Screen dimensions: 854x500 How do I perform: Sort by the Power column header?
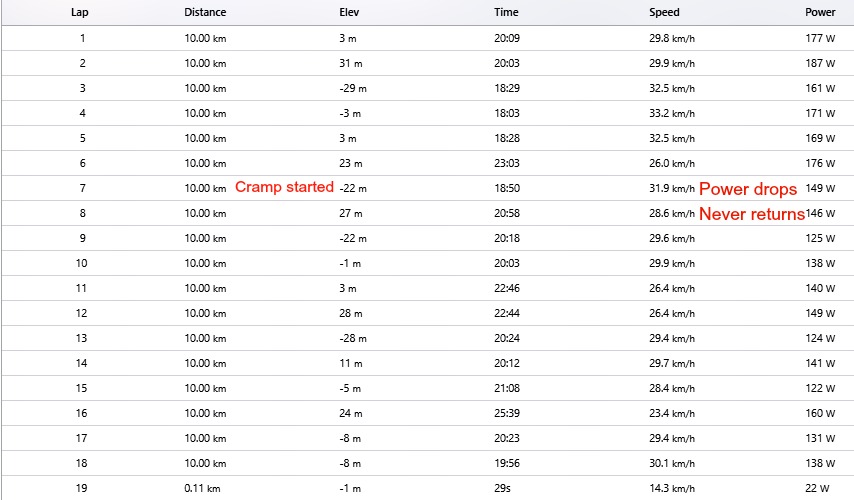click(x=820, y=13)
